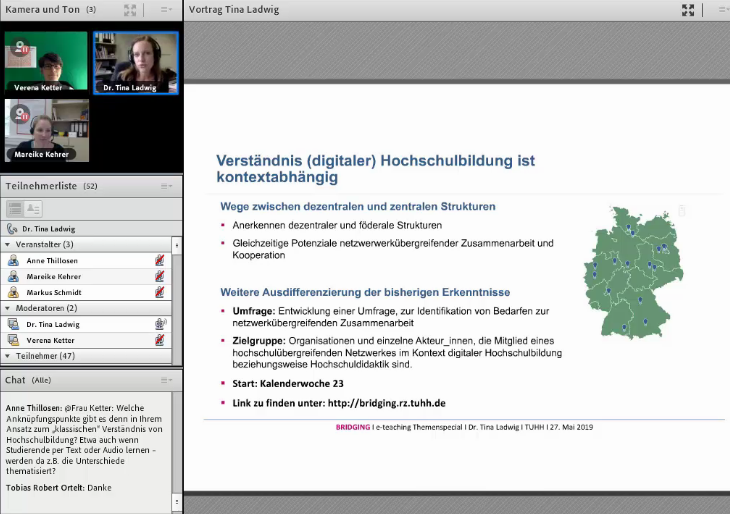Switch participant list to default list view
This screenshot has width=730, height=514.
14,208
